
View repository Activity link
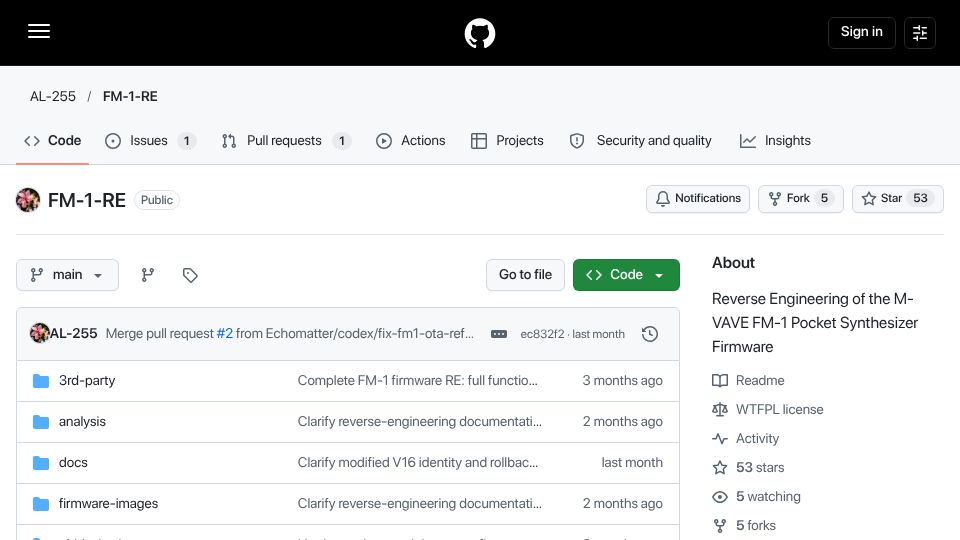point(746,438)
